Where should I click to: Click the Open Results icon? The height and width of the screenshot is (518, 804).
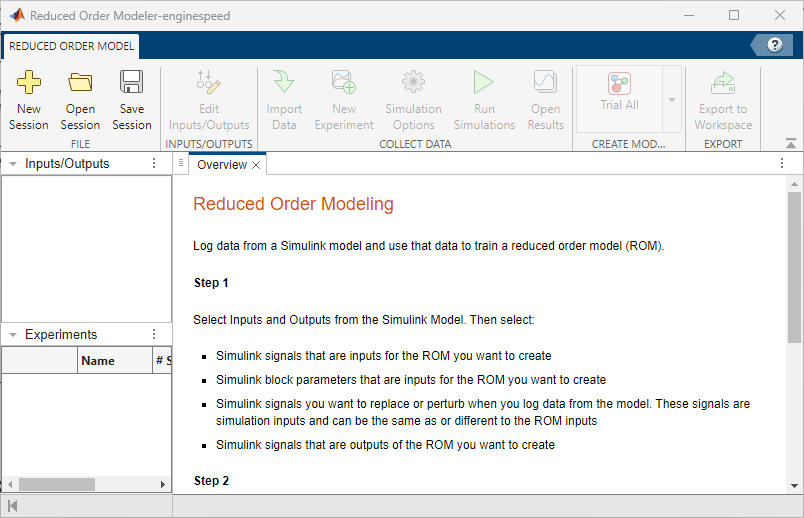point(545,82)
